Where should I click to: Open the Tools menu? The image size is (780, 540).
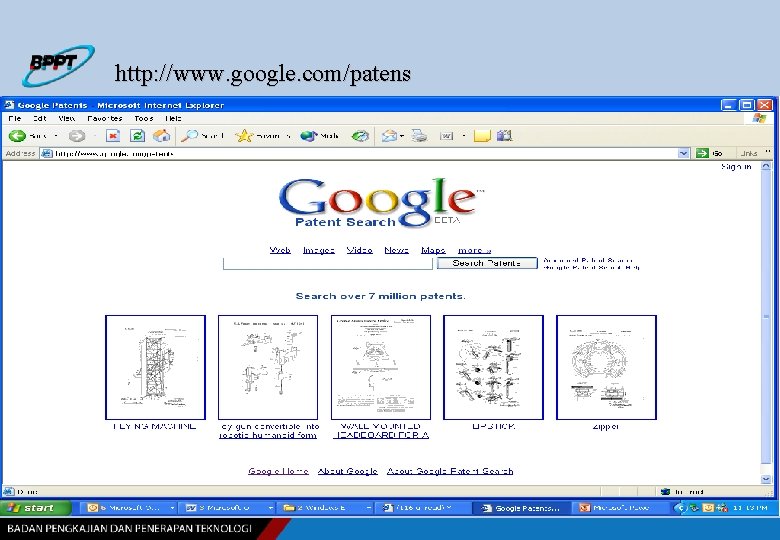(x=144, y=118)
